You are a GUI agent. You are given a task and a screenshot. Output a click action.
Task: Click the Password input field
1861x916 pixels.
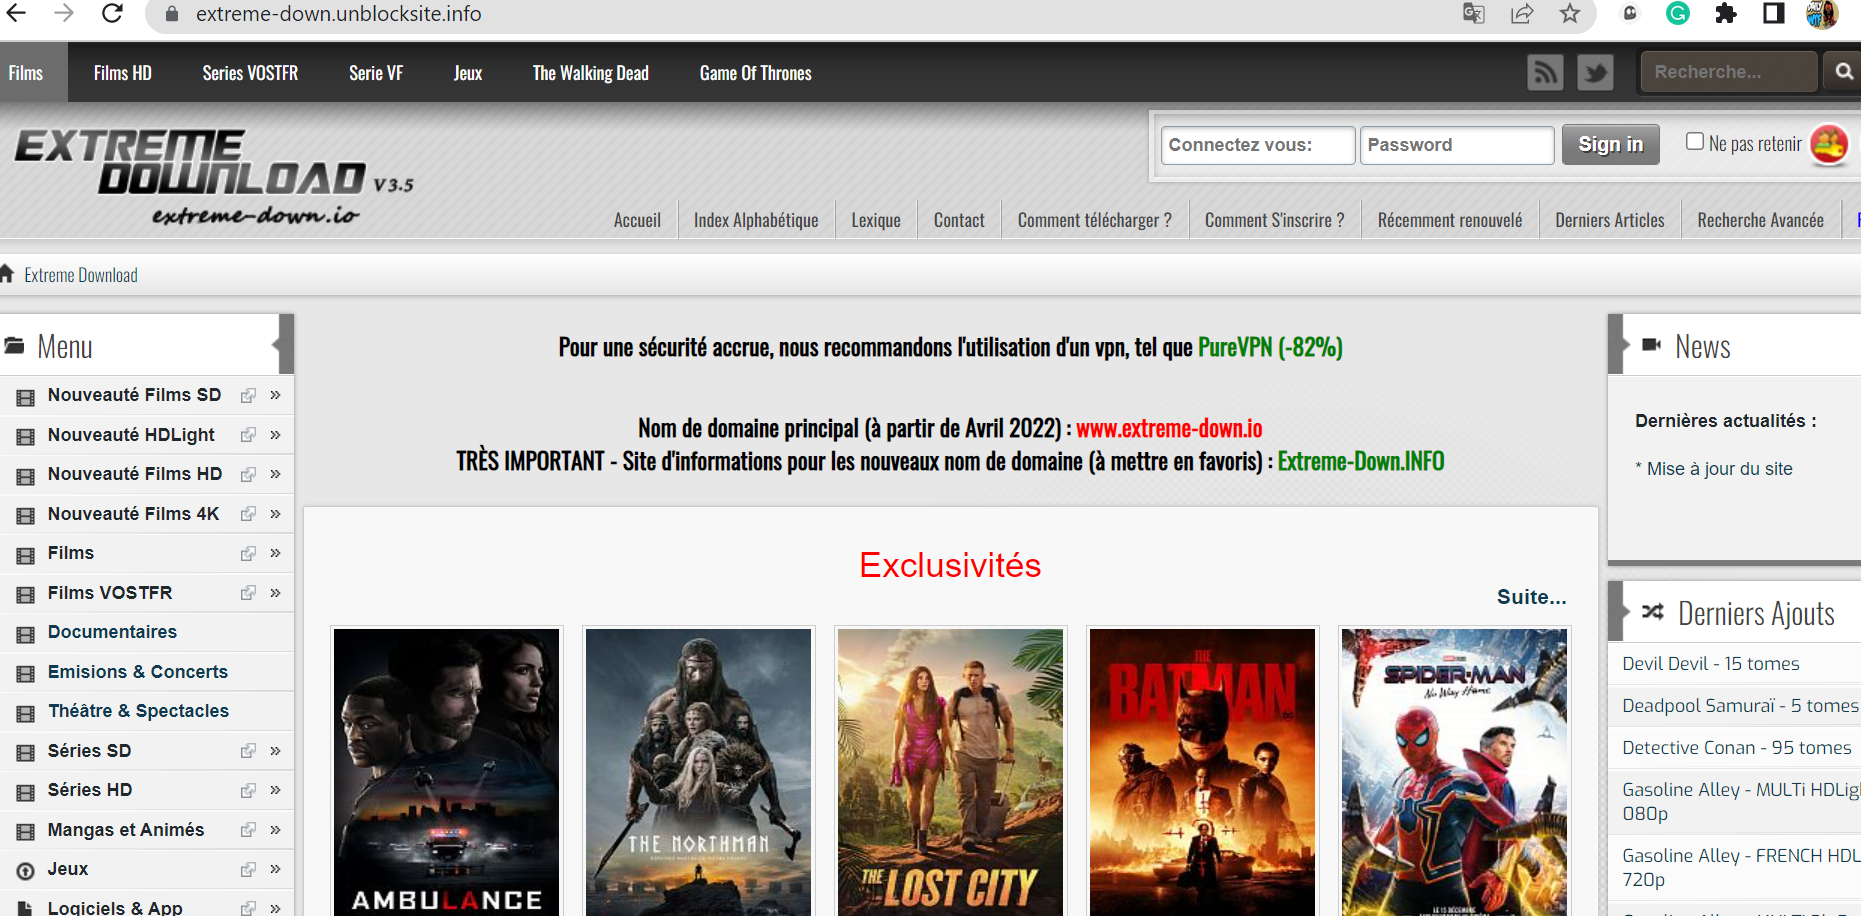1456,145
